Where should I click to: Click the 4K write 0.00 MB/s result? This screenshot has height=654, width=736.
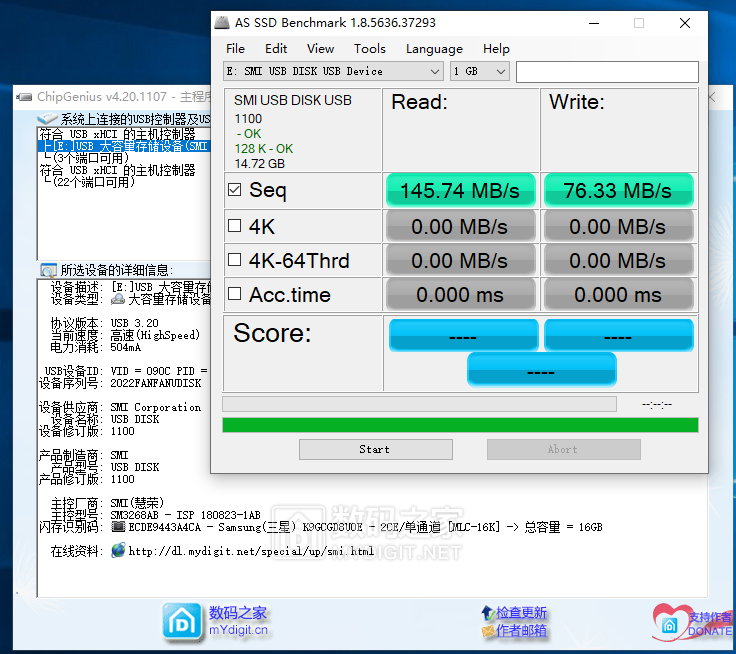[618, 227]
